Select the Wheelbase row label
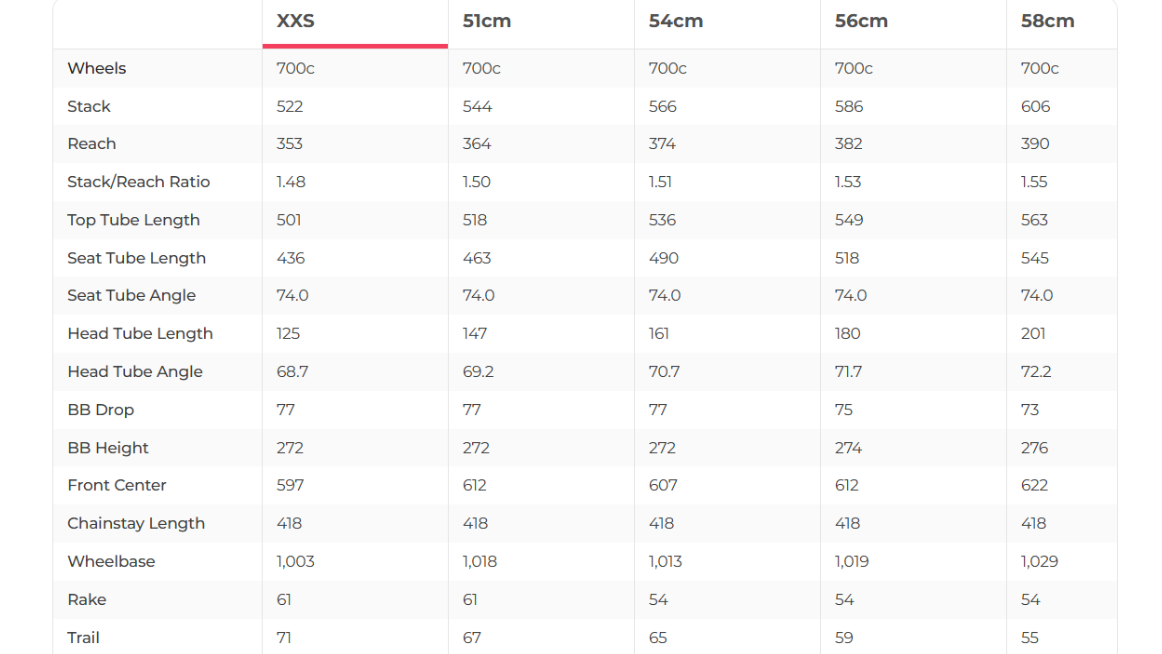Screen dimensions: 1162x654 [111, 561]
